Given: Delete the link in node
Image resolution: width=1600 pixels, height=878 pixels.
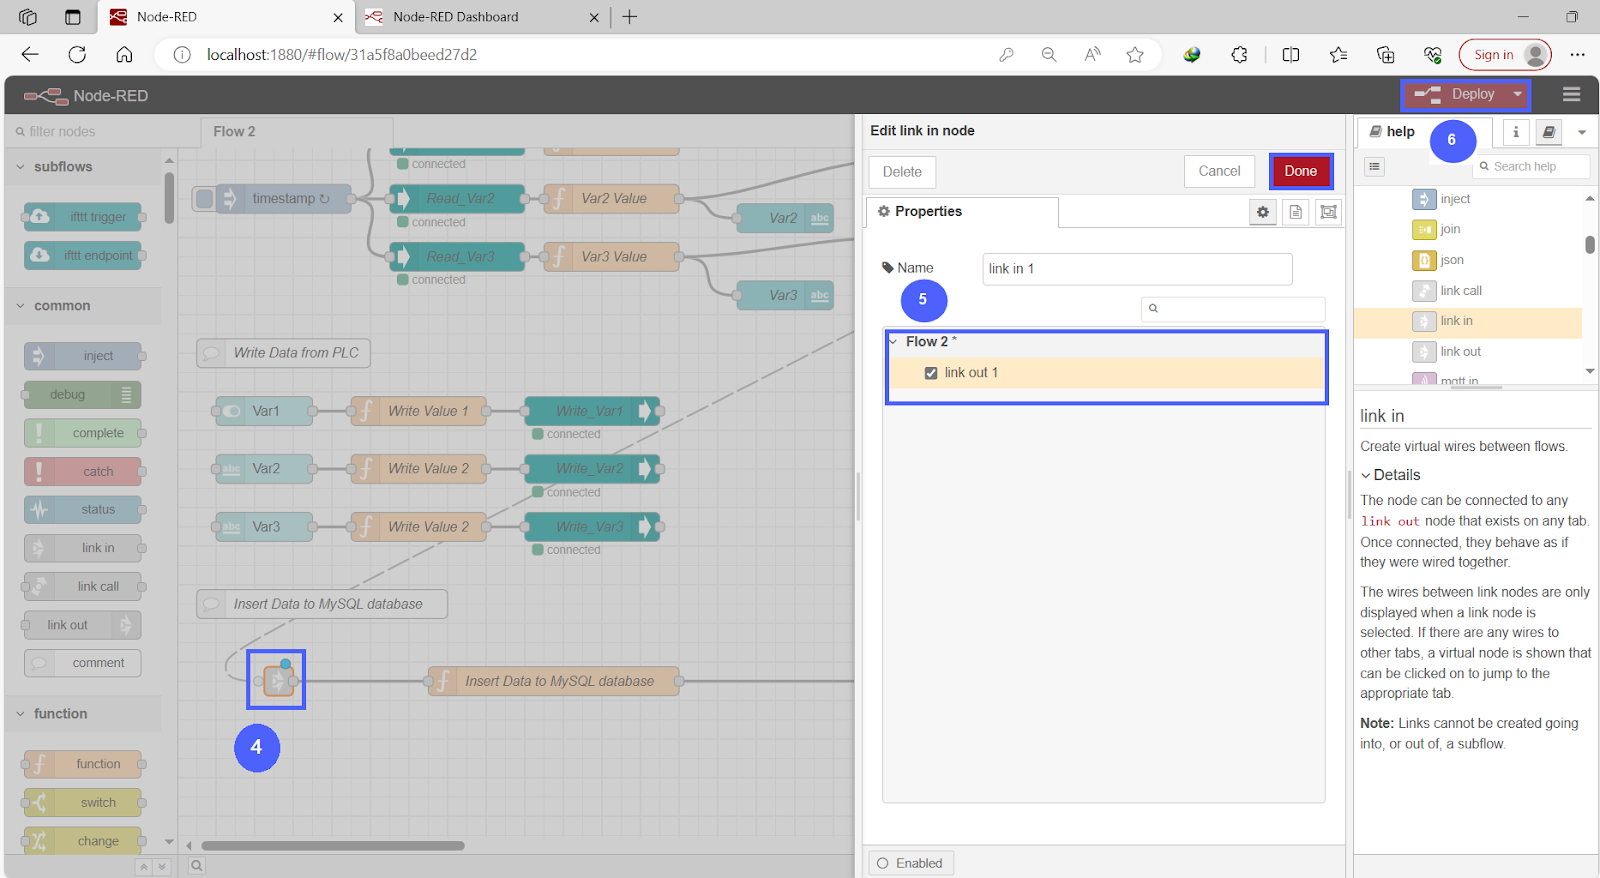Looking at the screenshot, I should coord(902,172).
